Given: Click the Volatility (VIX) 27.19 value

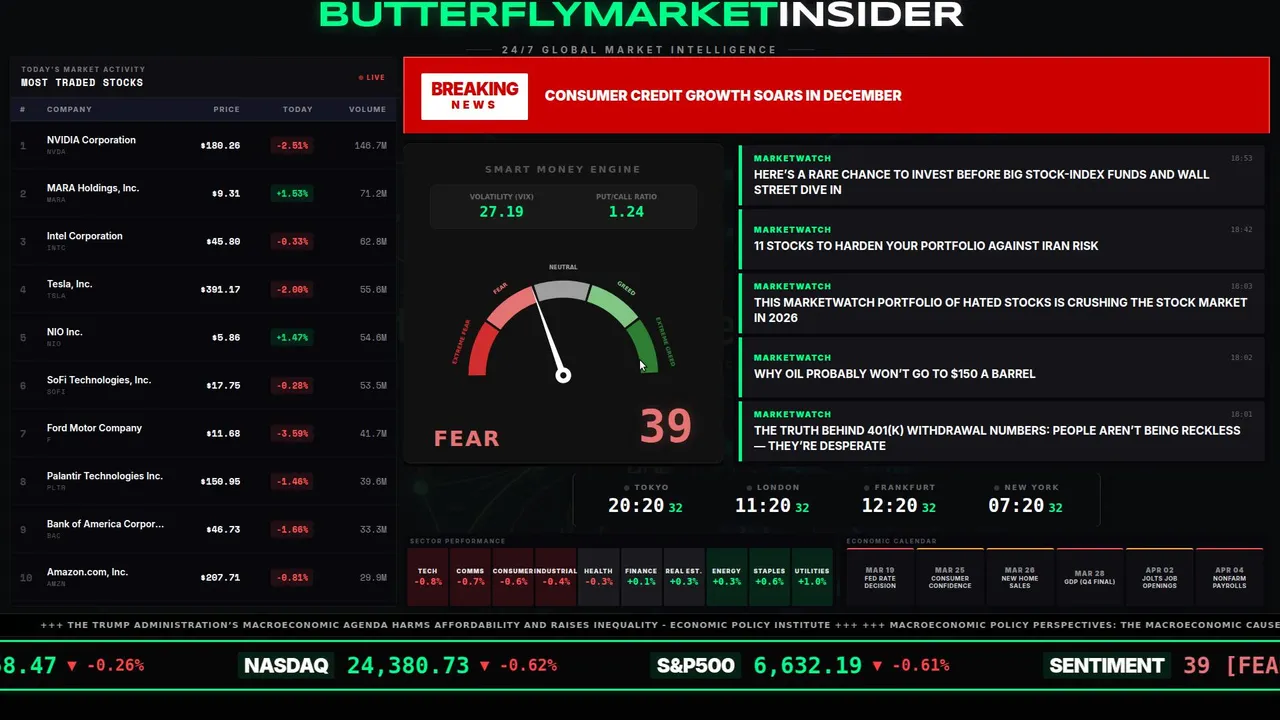Looking at the screenshot, I should 501,212.
